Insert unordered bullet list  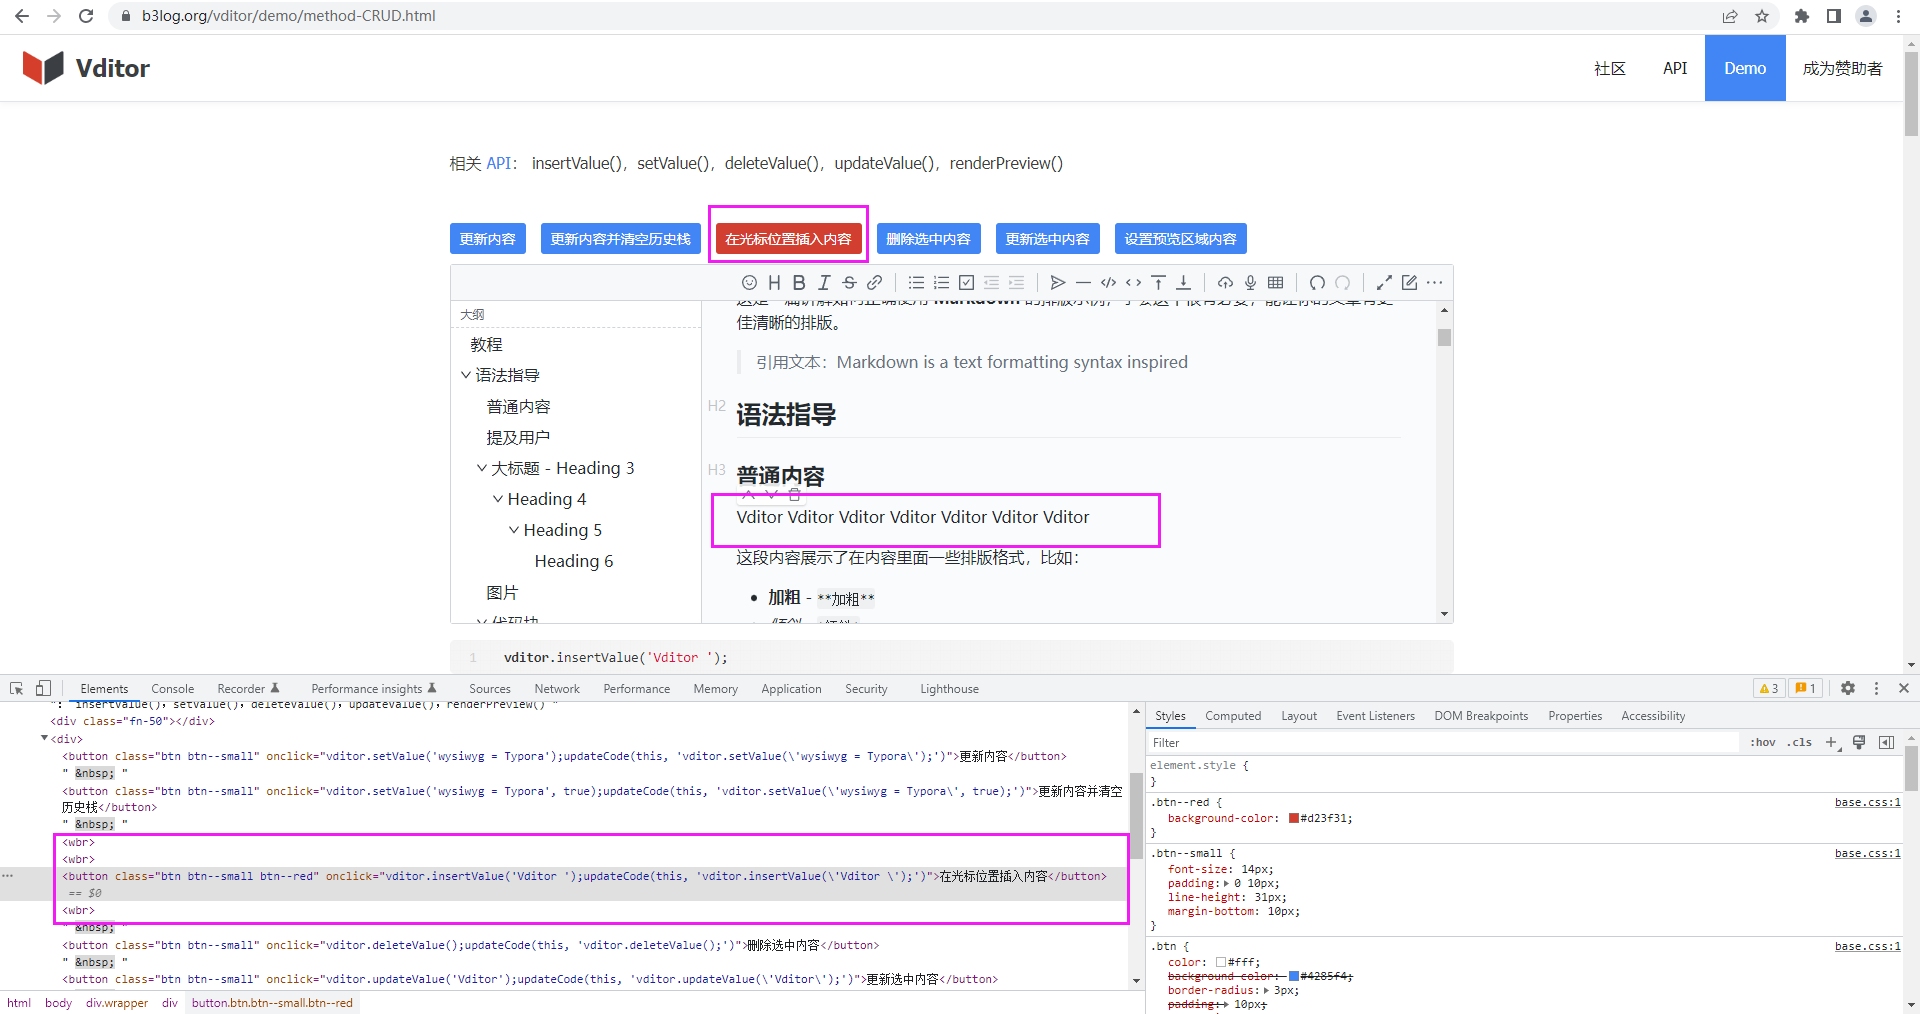tap(916, 283)
